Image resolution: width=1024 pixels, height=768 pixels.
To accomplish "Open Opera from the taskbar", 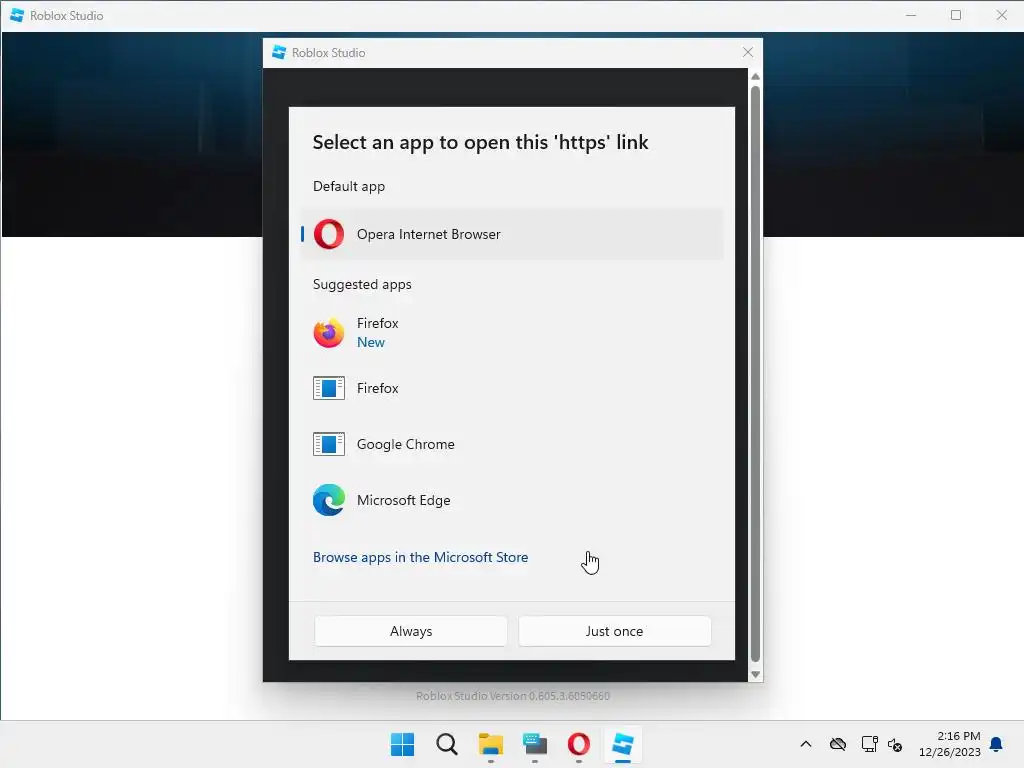I will (579, 744).
